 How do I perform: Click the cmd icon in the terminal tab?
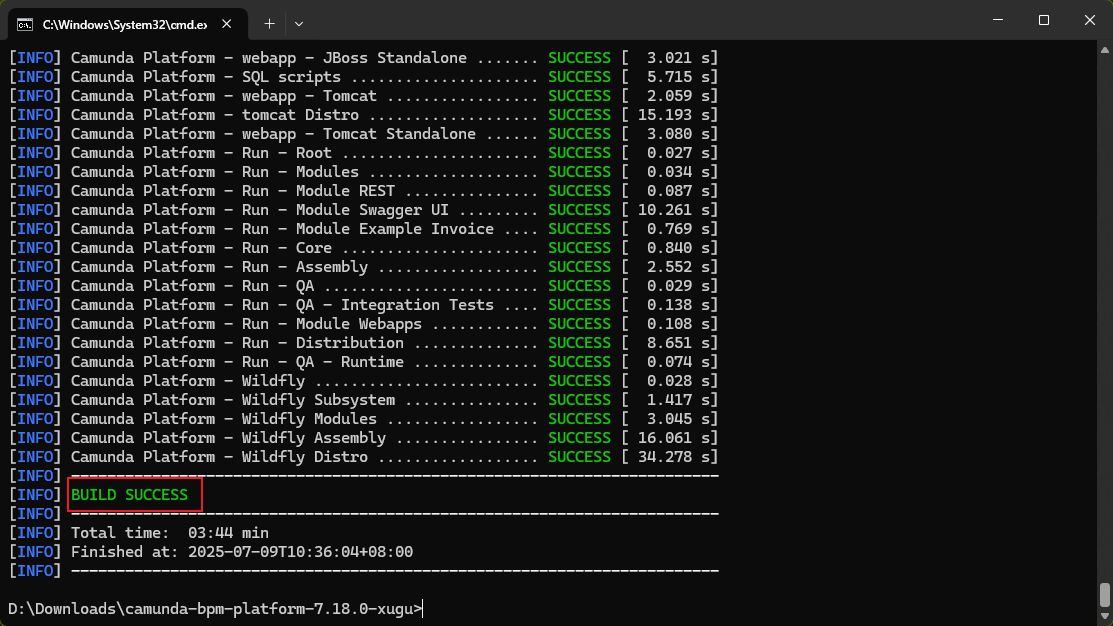25,22
